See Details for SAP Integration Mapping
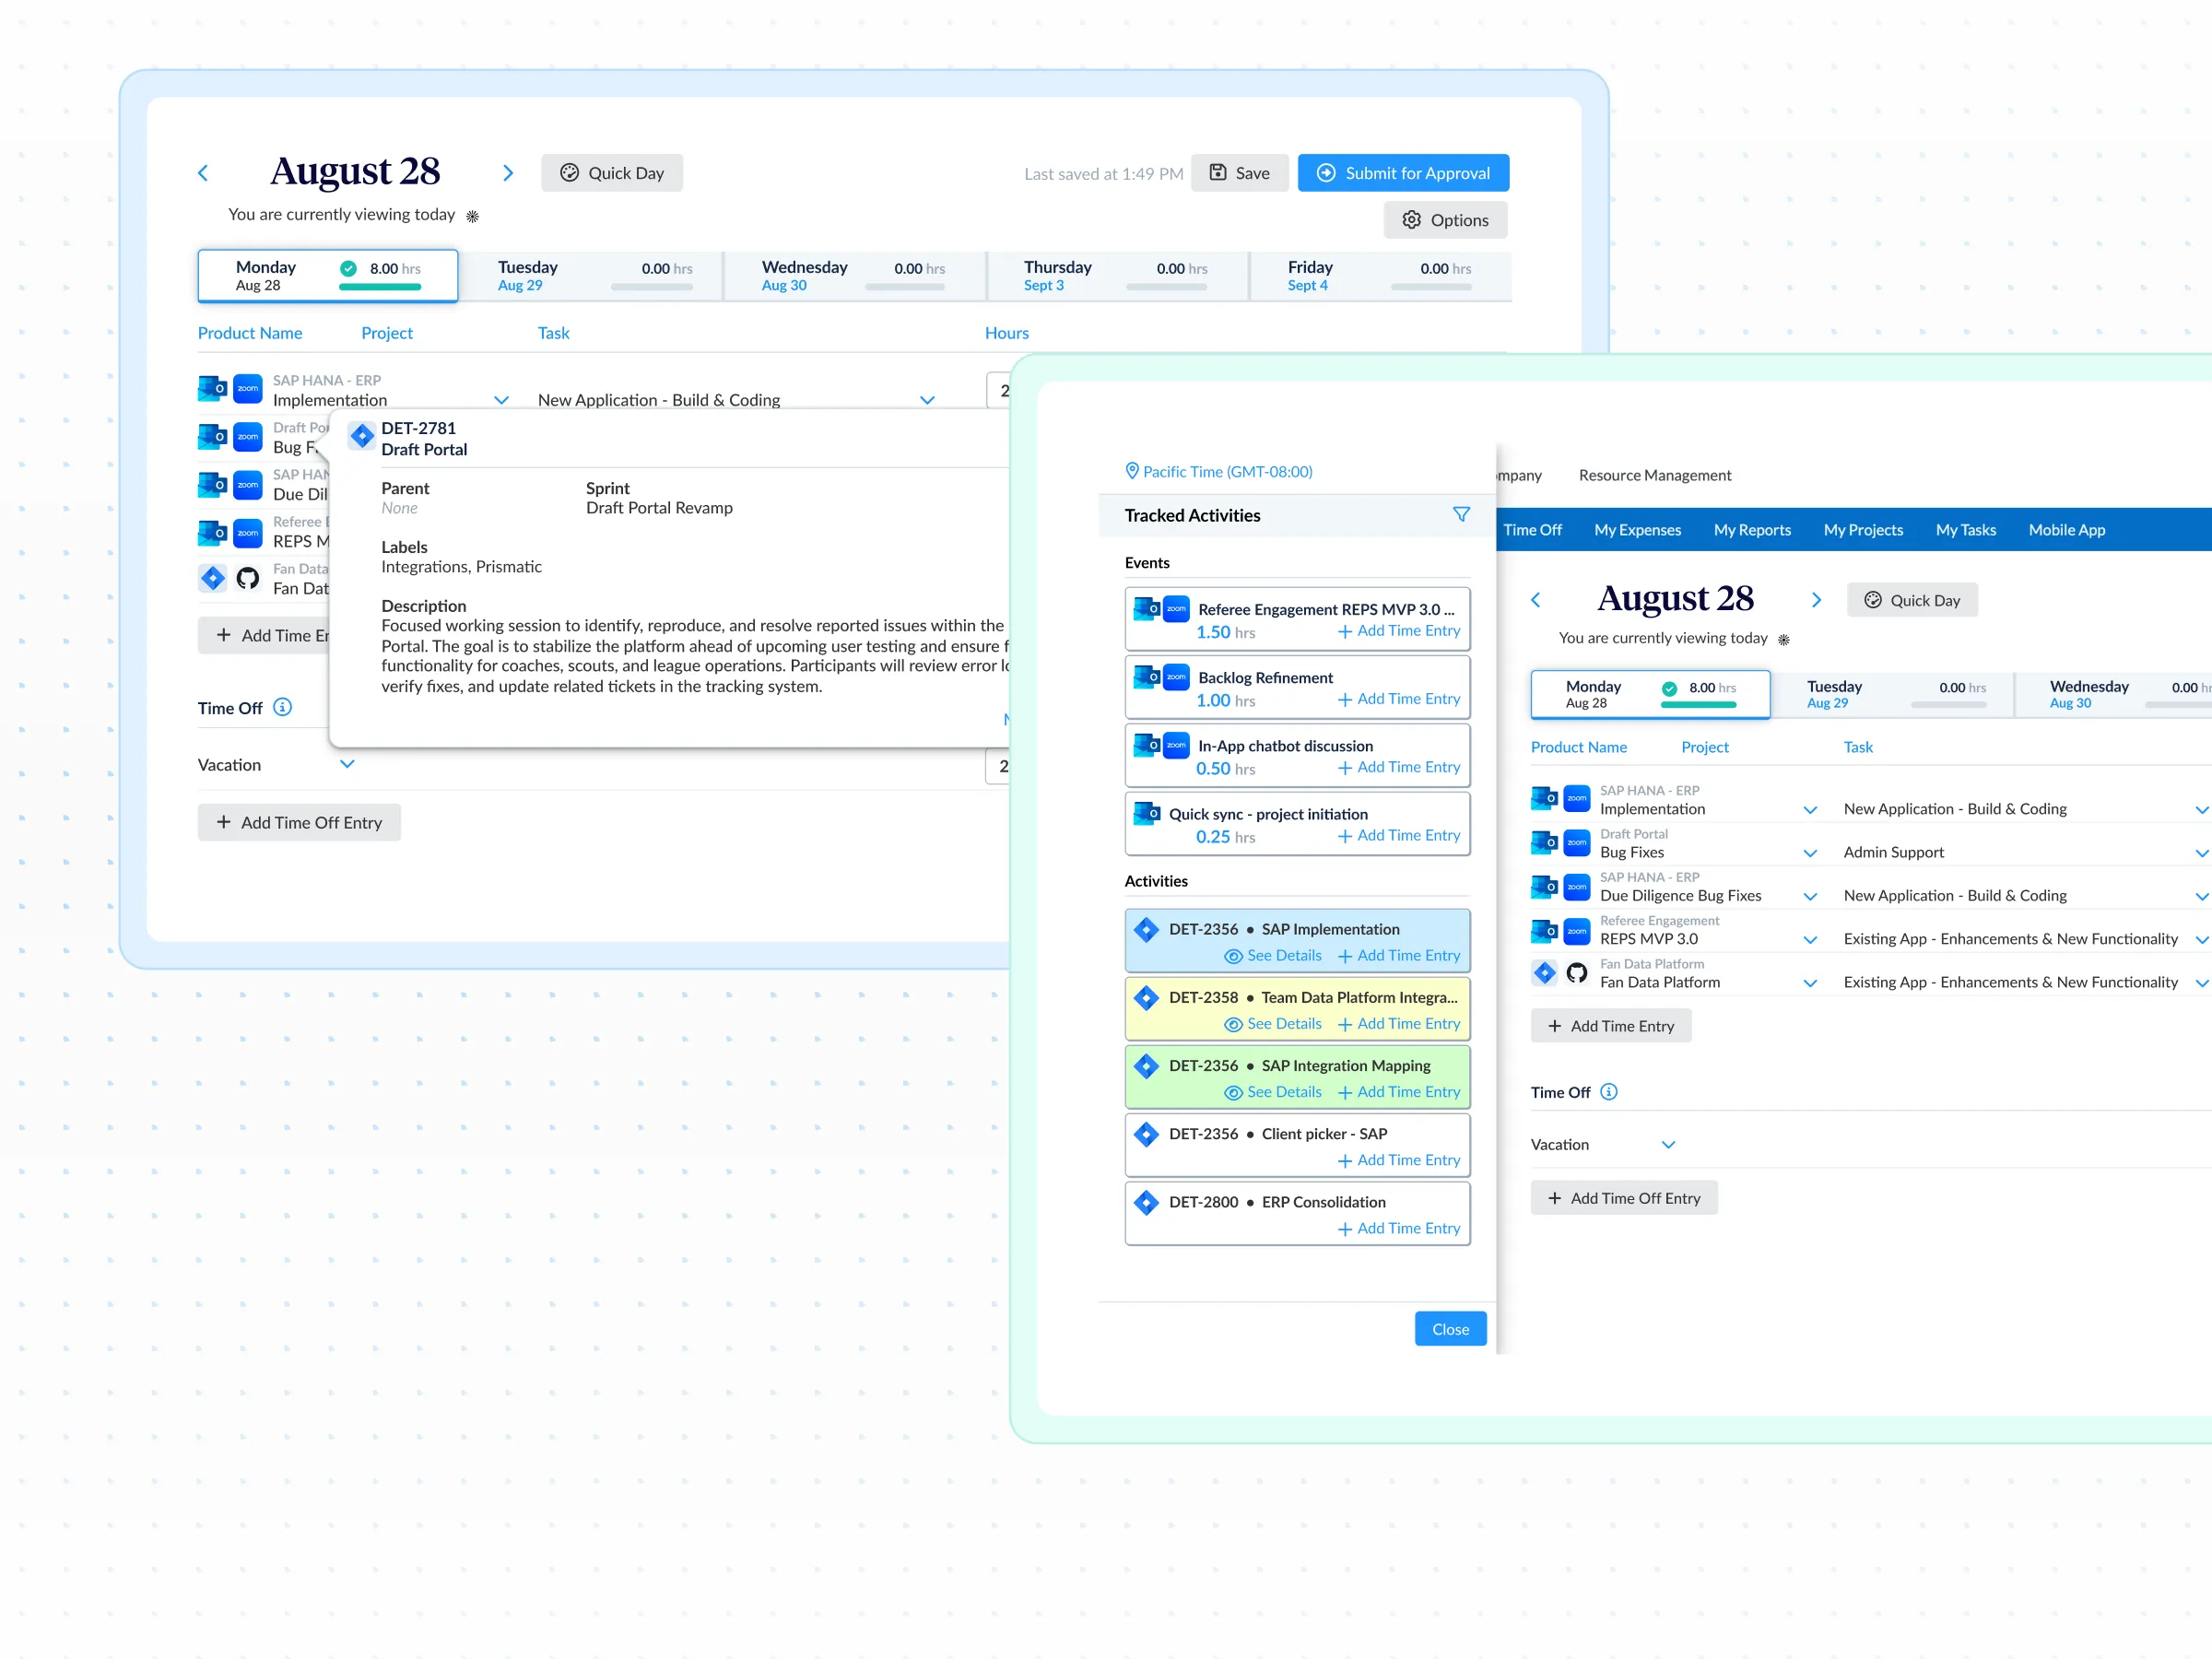2212x1659 pixels. 1272,1091
